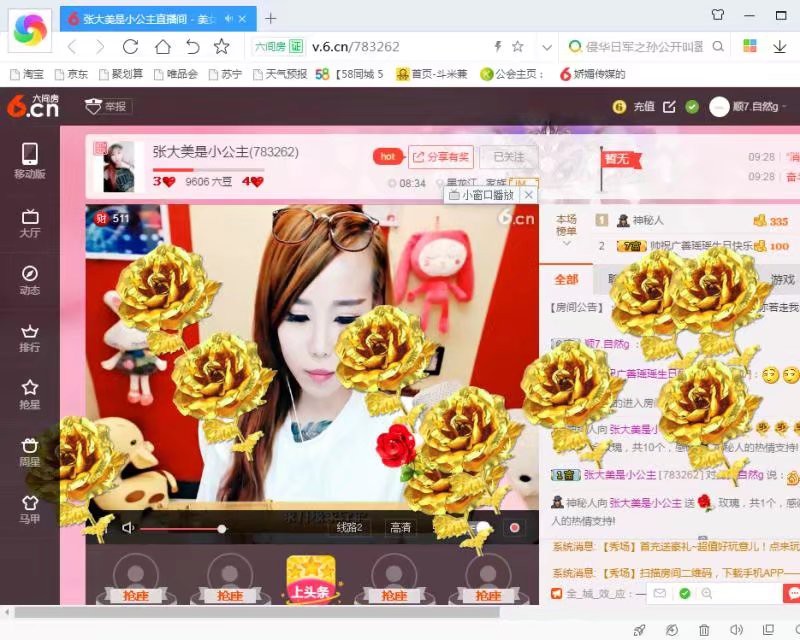Open user menu 顺7.自然g

[x=748, y=107]
